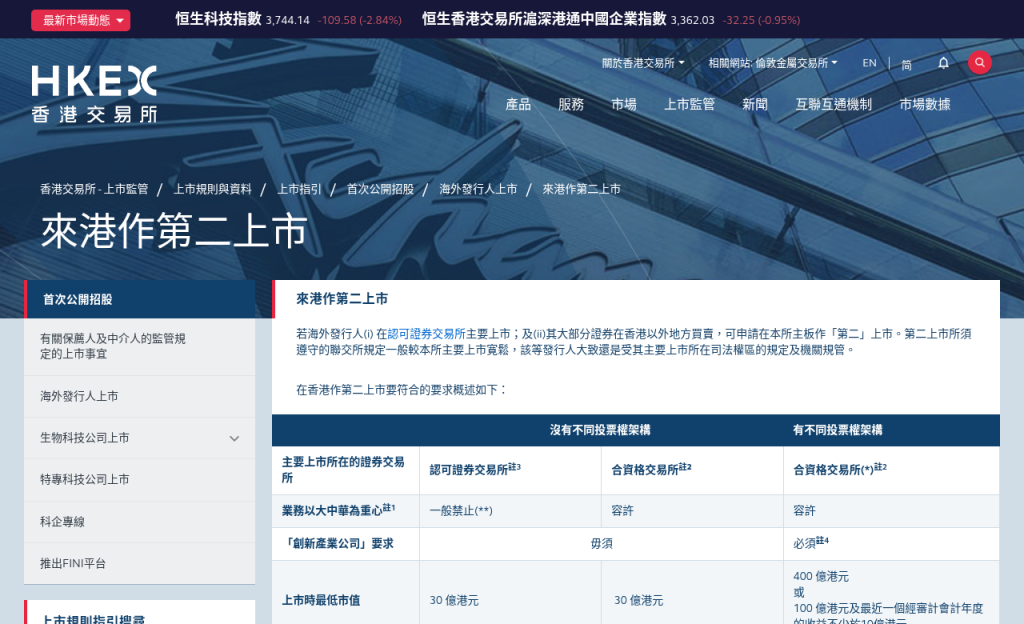Viewport: 1024px width, 624px height.
Task: Open 推出FINI平台 sidebar item
Action: [140, 563]
